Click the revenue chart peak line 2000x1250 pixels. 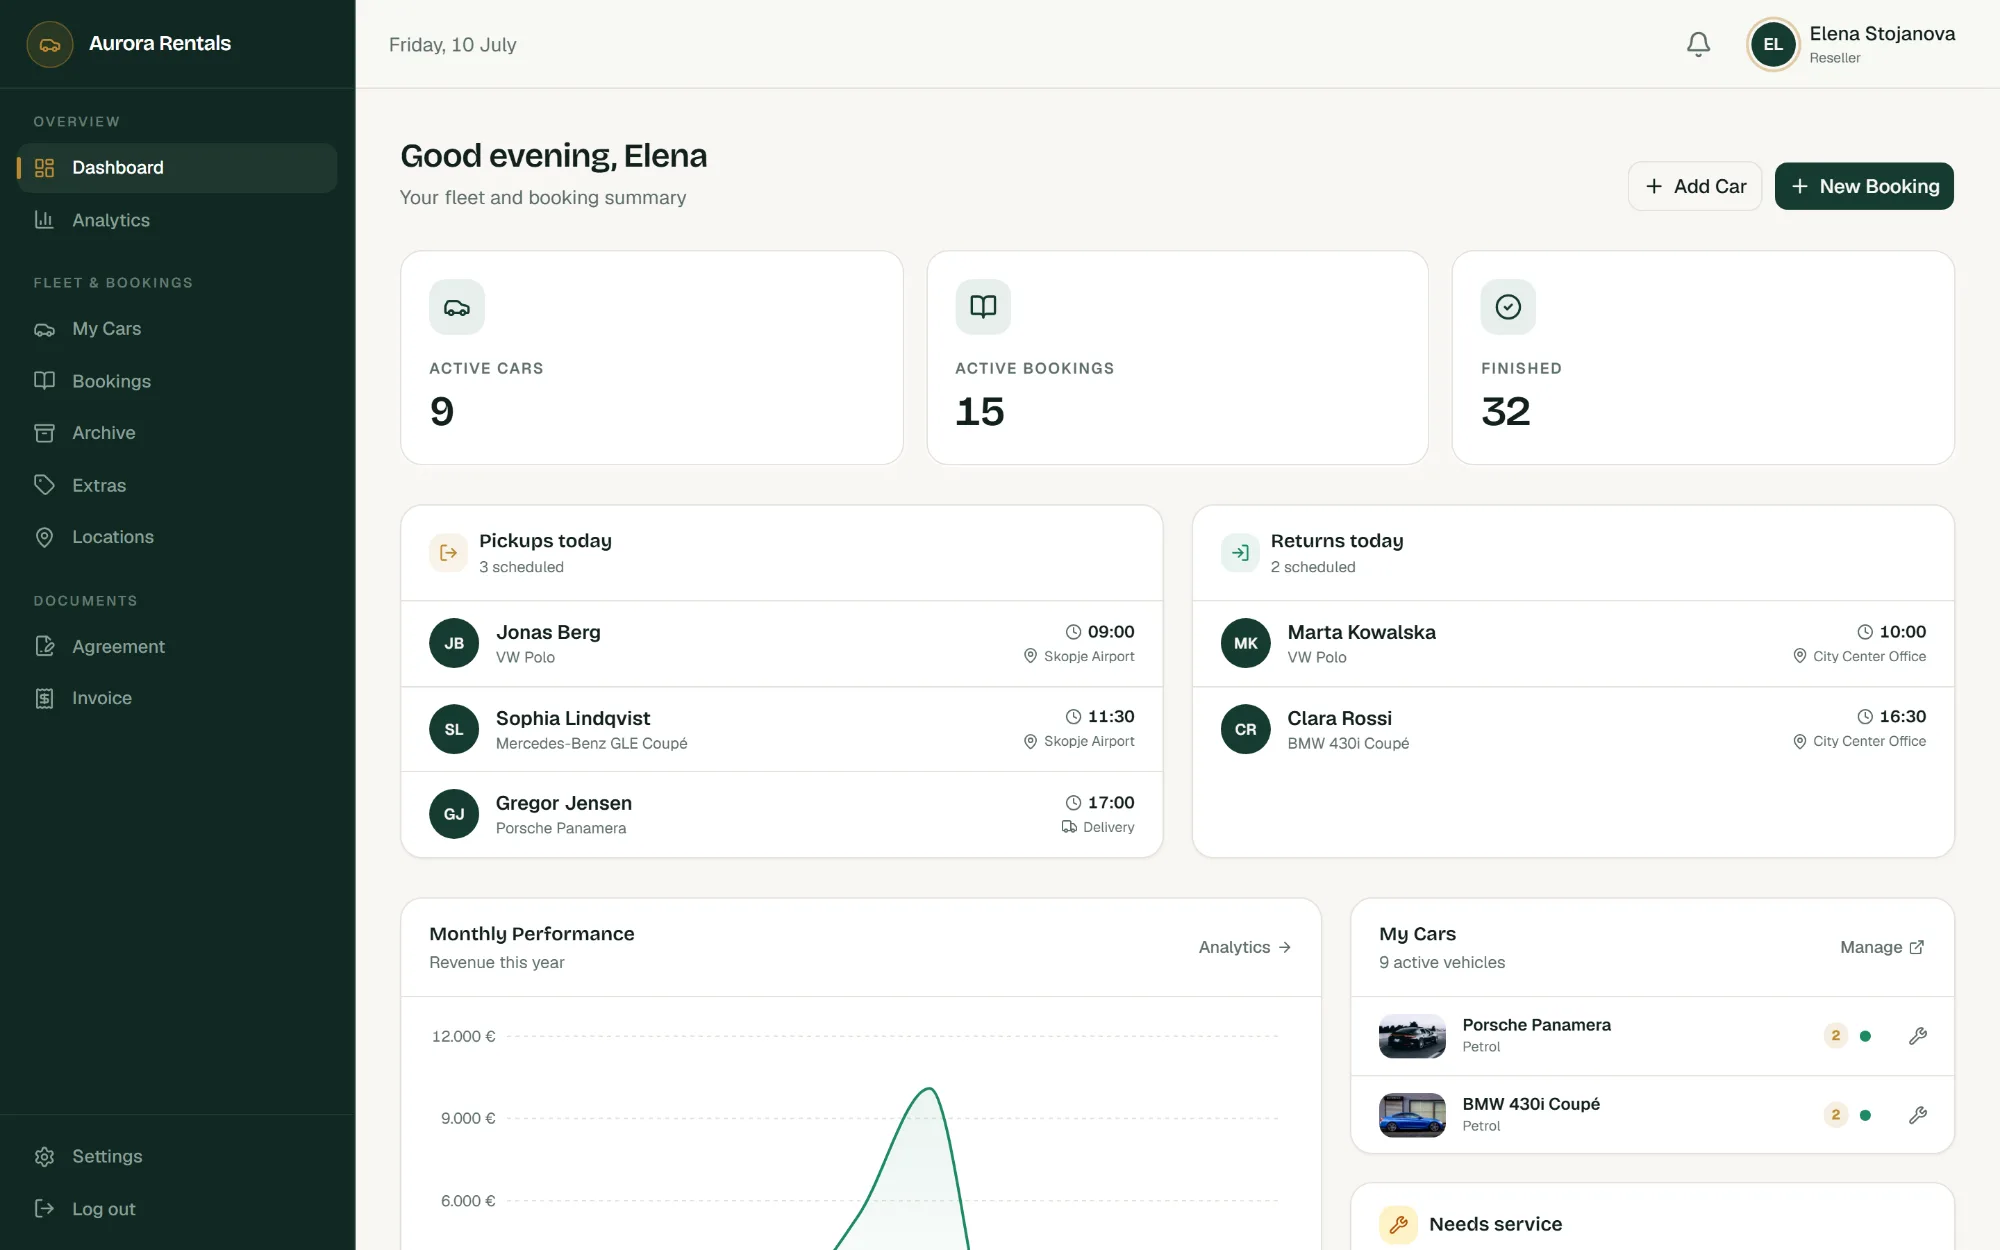click(x=929, y=1089)
